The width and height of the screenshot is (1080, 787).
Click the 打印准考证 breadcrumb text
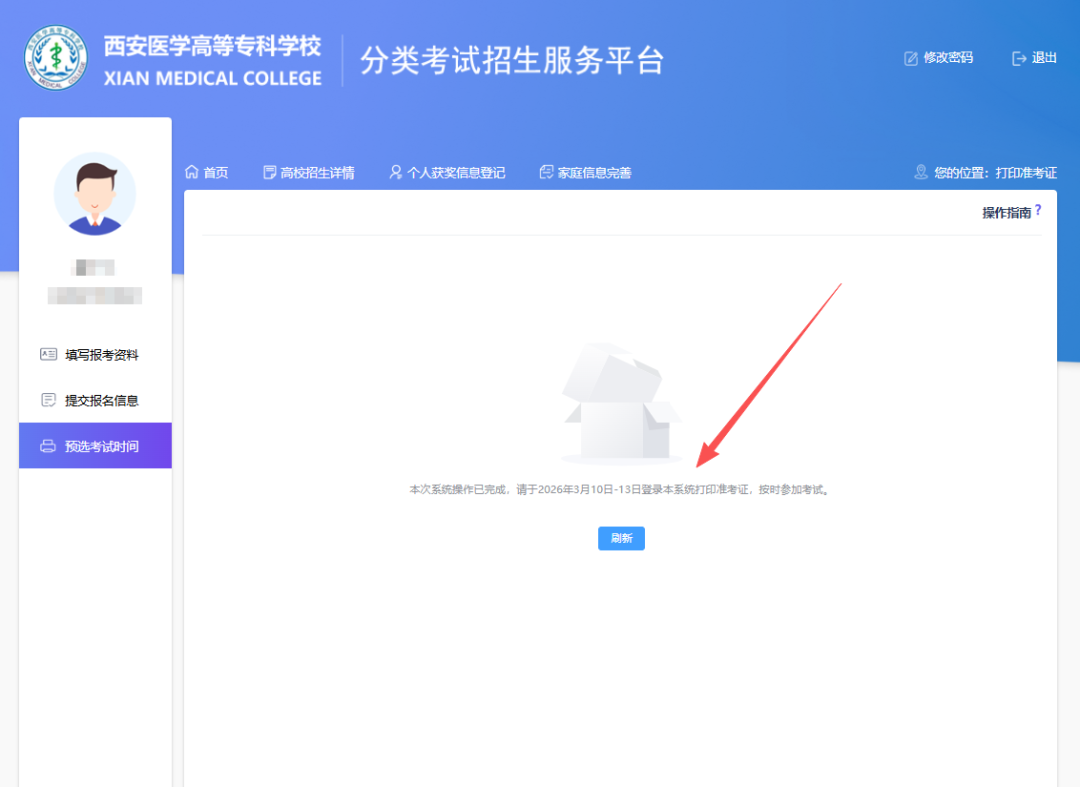1026,173
